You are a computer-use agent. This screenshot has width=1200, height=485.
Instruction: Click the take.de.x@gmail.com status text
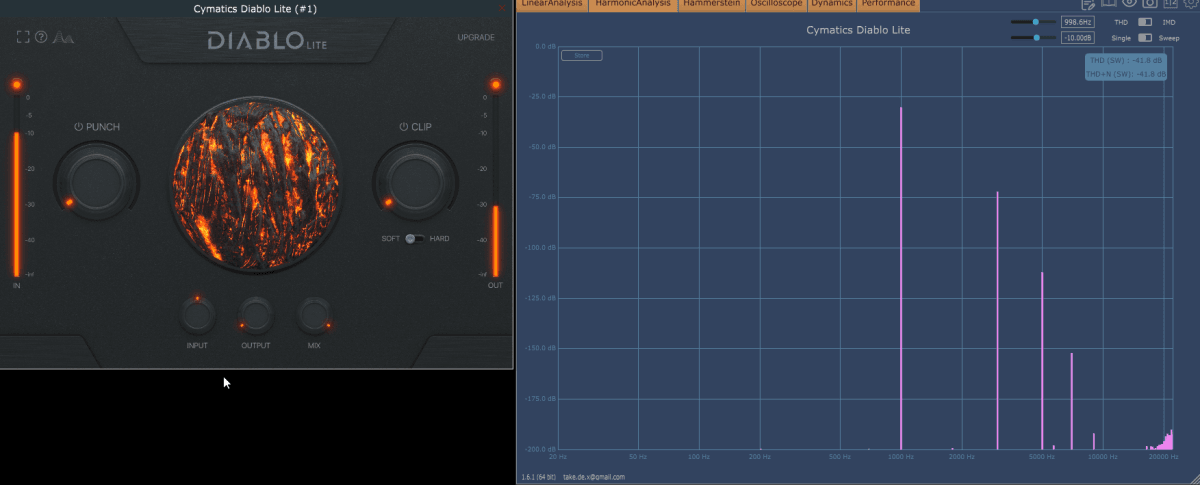(594, 477)
